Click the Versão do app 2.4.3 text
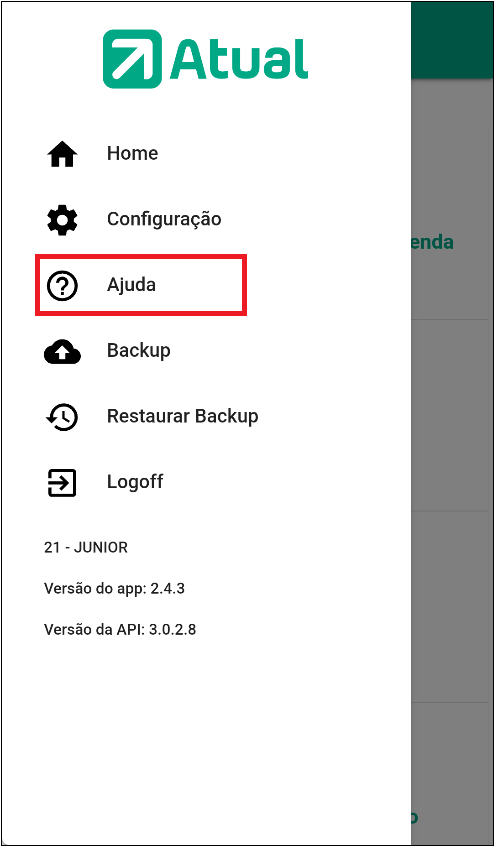 [114, 588]
